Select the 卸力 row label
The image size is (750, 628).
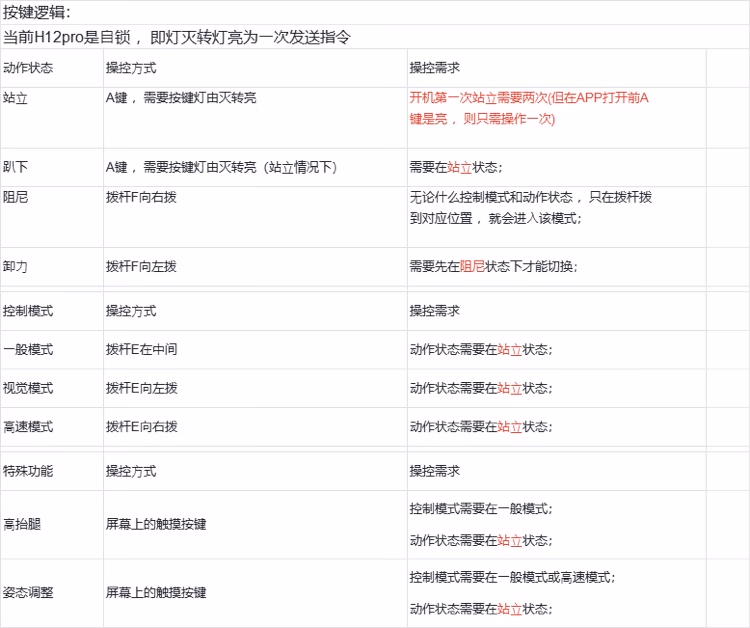15,266
